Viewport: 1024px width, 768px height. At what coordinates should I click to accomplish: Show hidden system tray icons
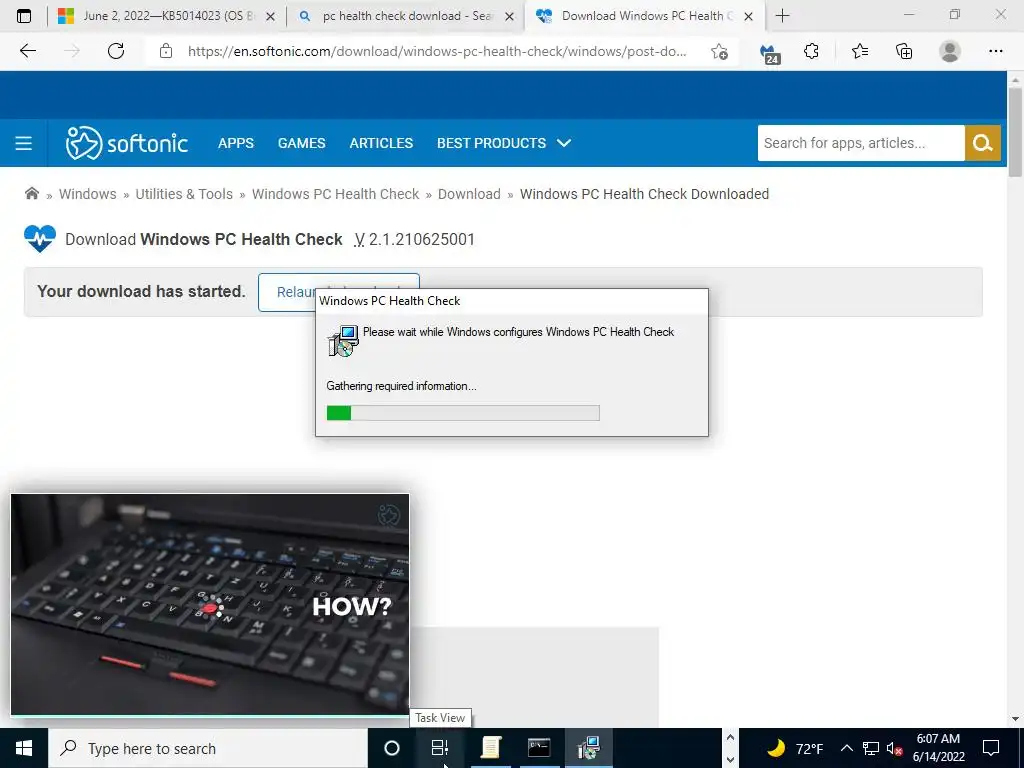coord(846,748)
